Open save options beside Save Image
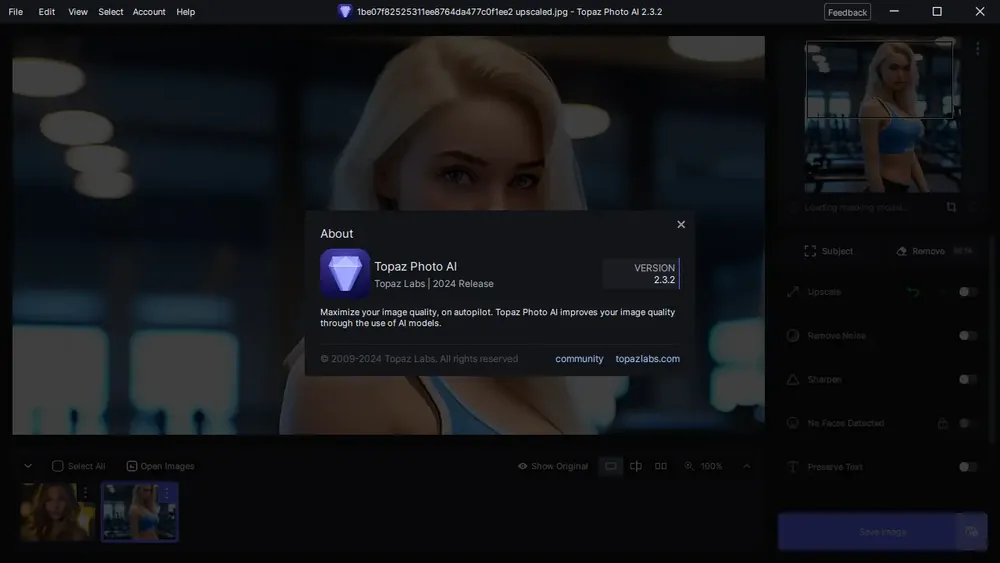Screen dimensions: 1000x563 pos(971,532)
